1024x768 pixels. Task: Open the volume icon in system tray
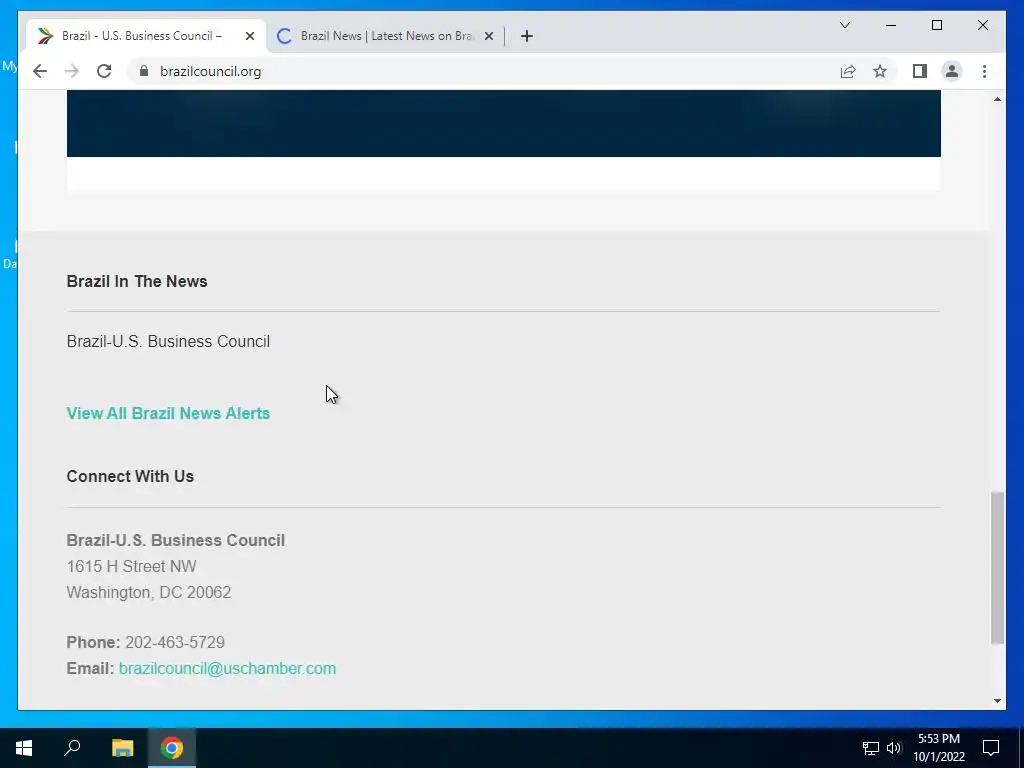[893, 748]
